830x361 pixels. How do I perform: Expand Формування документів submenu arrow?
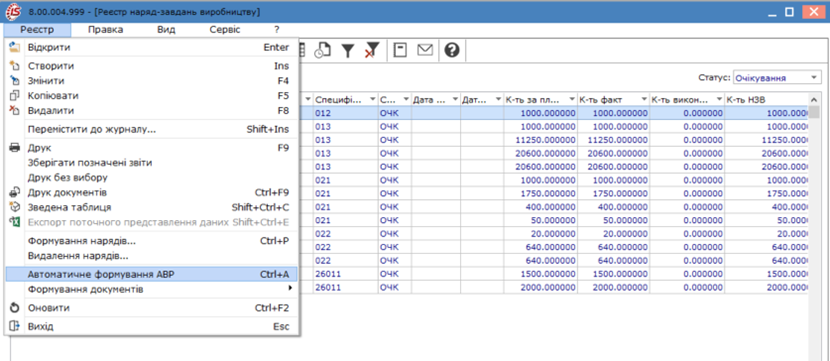(290, 289)
